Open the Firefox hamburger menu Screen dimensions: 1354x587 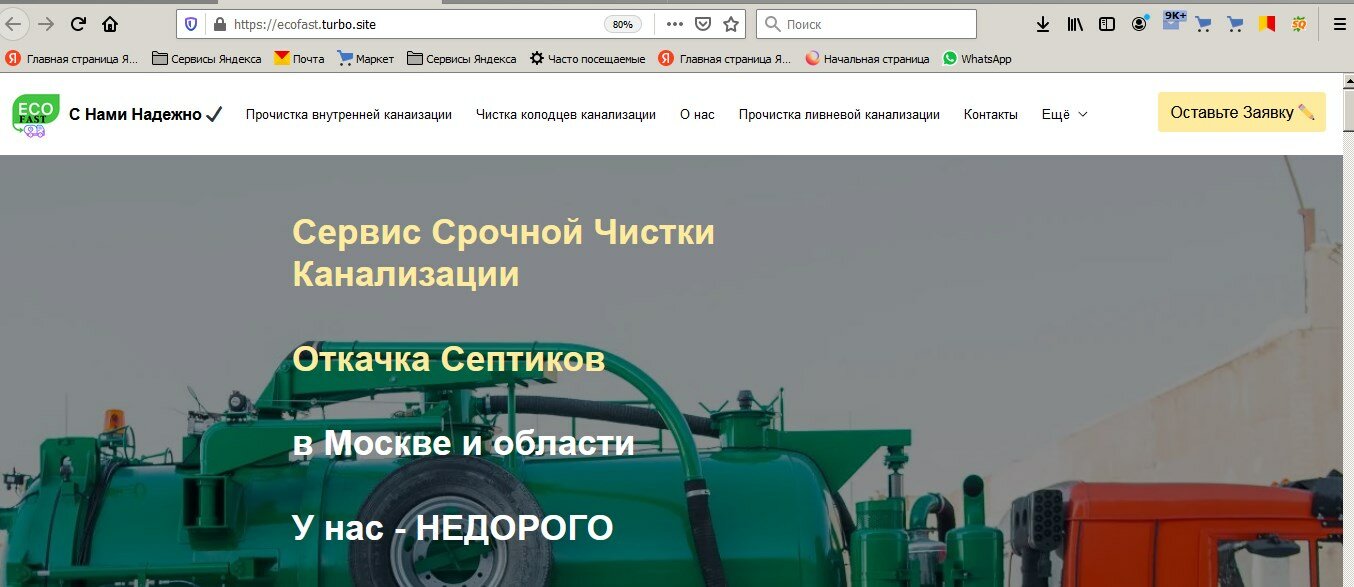coord(1340,24)
